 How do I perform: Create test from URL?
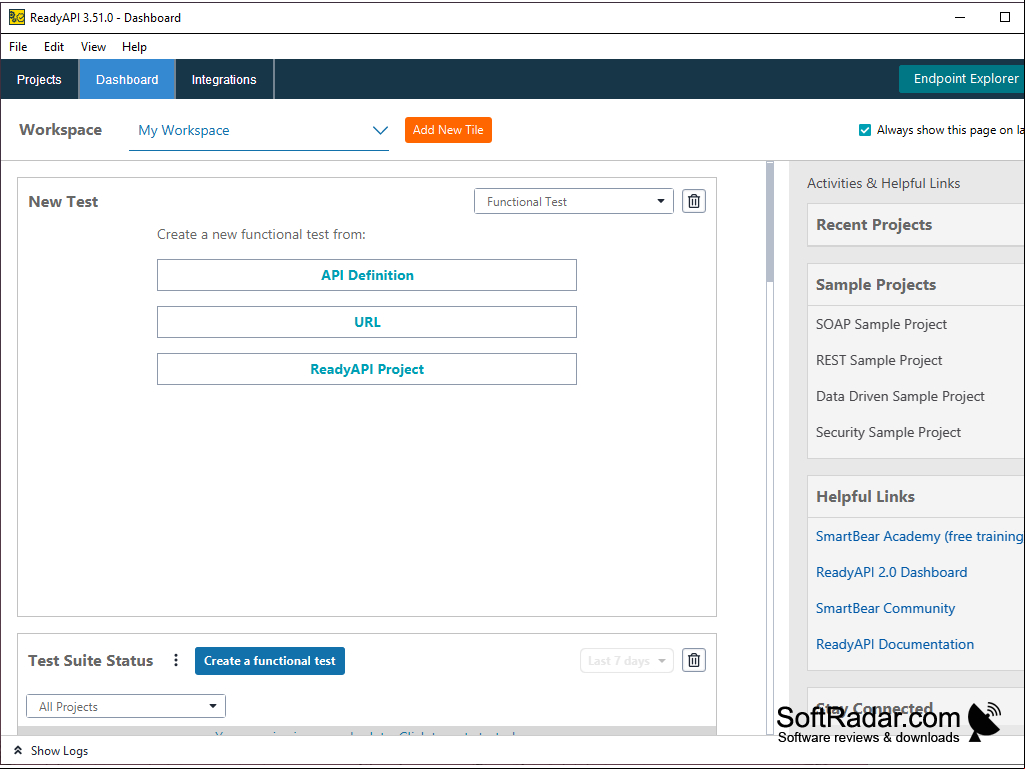pos(367,322)
